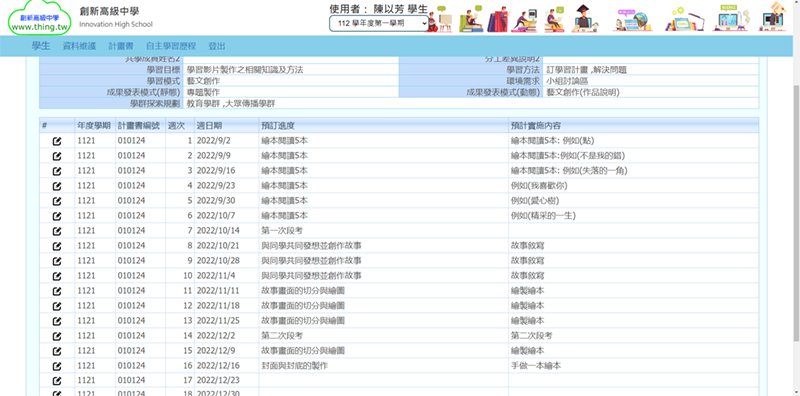Open the 112 學年度第一學期 semester dropdown
This screenshot has height=396, width=800.
[379, 23]
